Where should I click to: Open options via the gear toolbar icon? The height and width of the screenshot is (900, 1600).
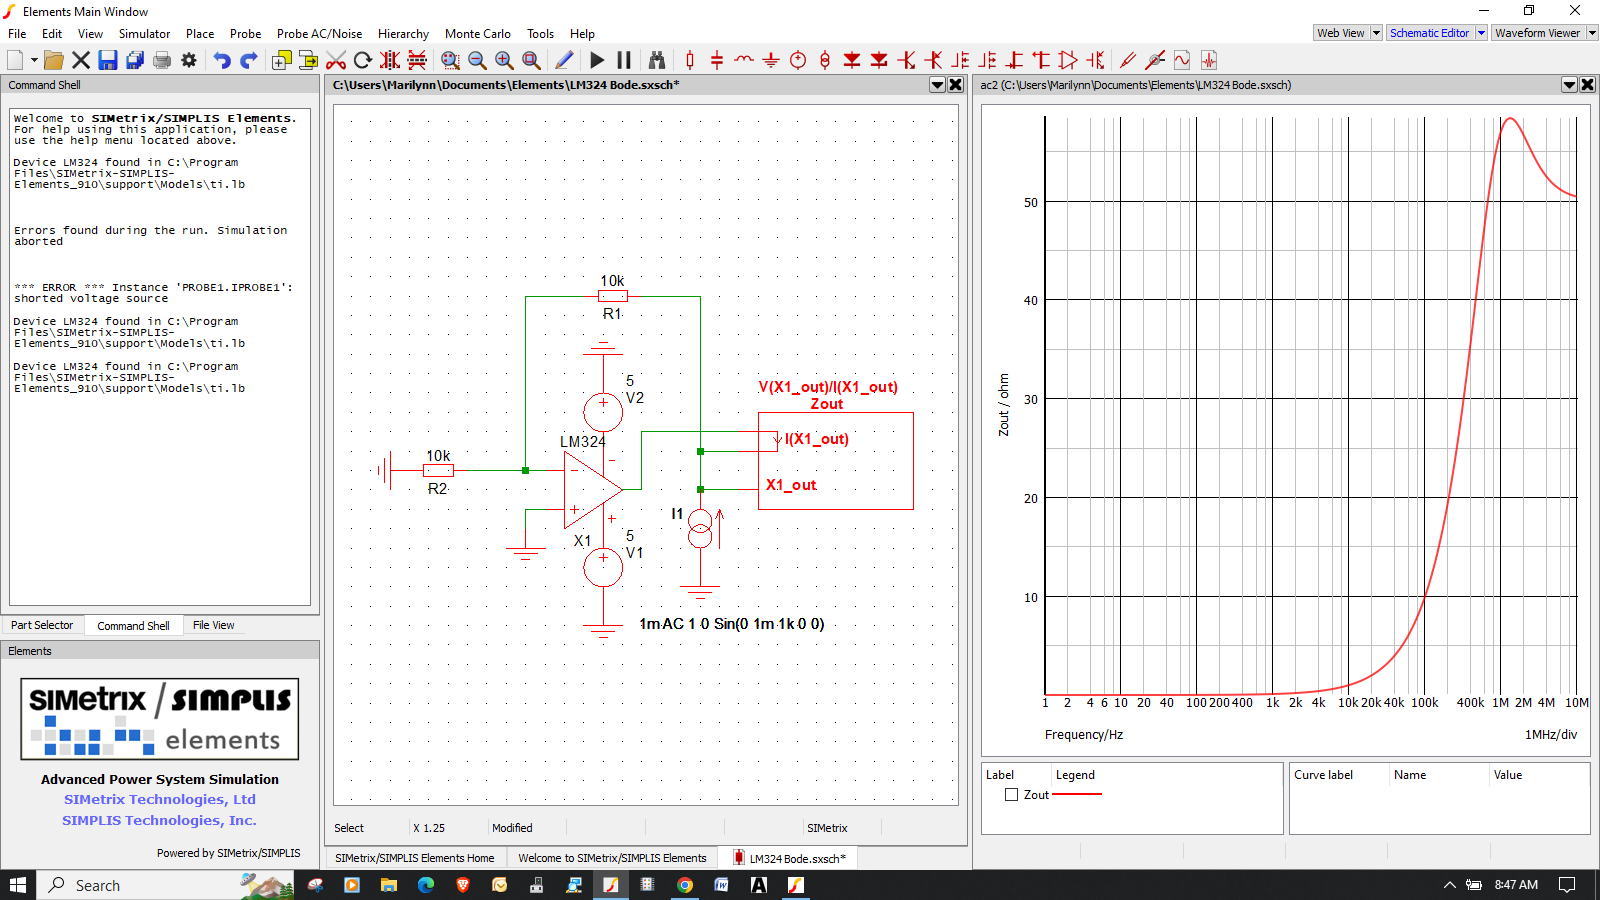coord(189,60)
